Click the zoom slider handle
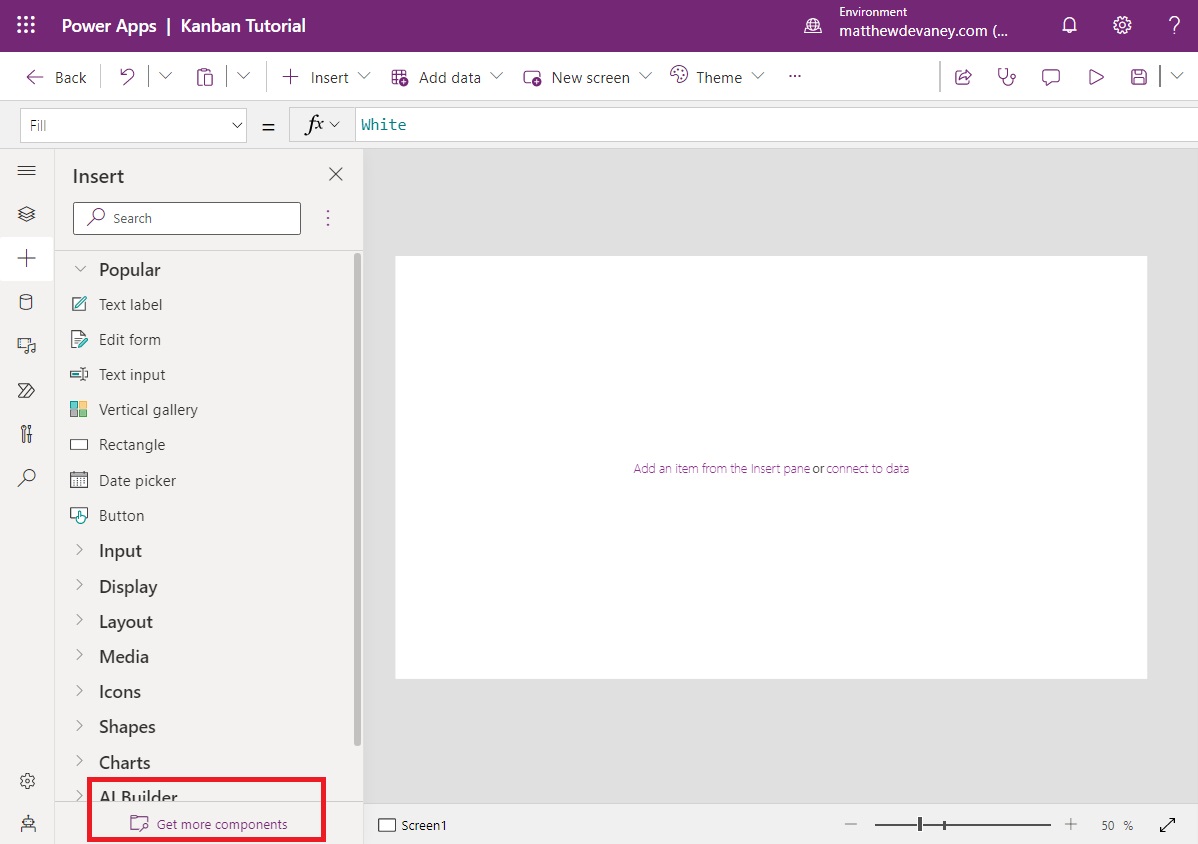 [x=920, y=824]
